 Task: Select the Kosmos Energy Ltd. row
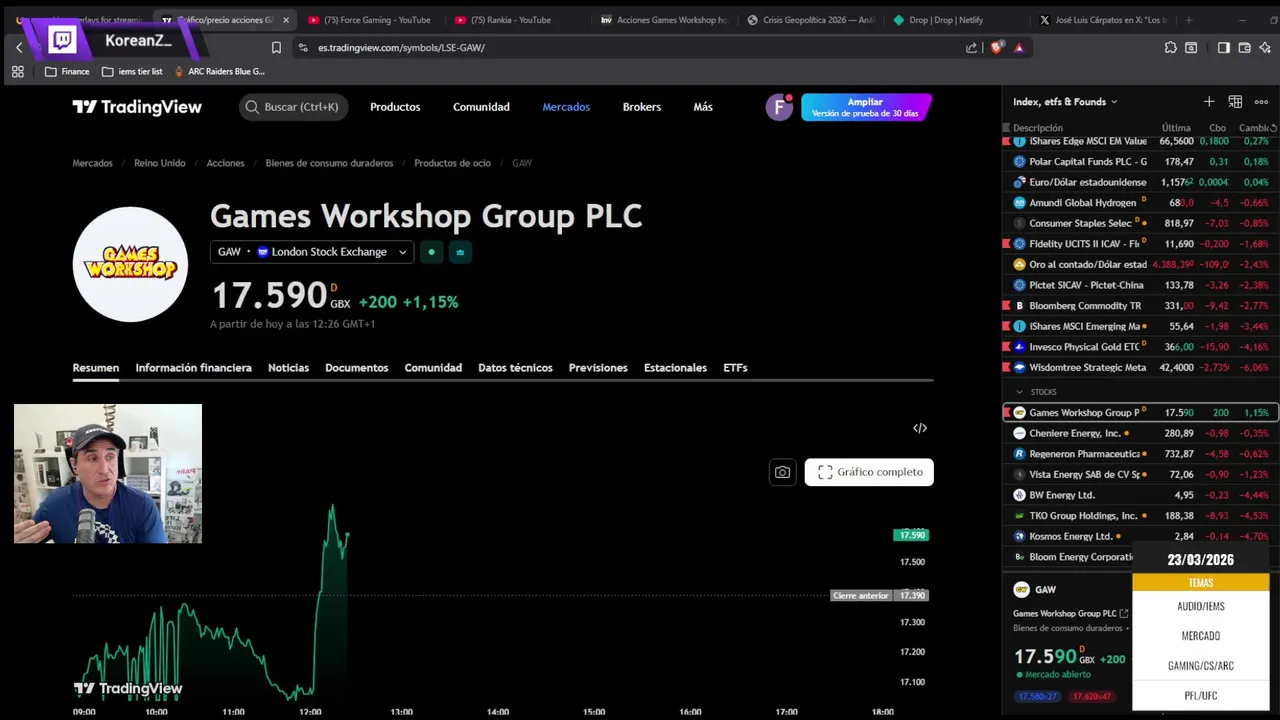1140,536
